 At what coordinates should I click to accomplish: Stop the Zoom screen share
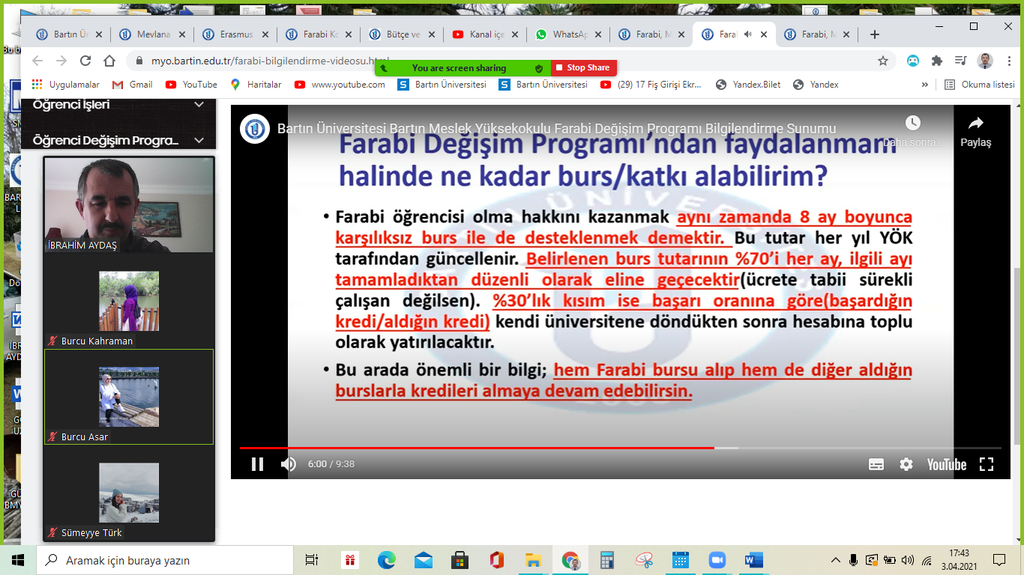(x=584, y=68)
